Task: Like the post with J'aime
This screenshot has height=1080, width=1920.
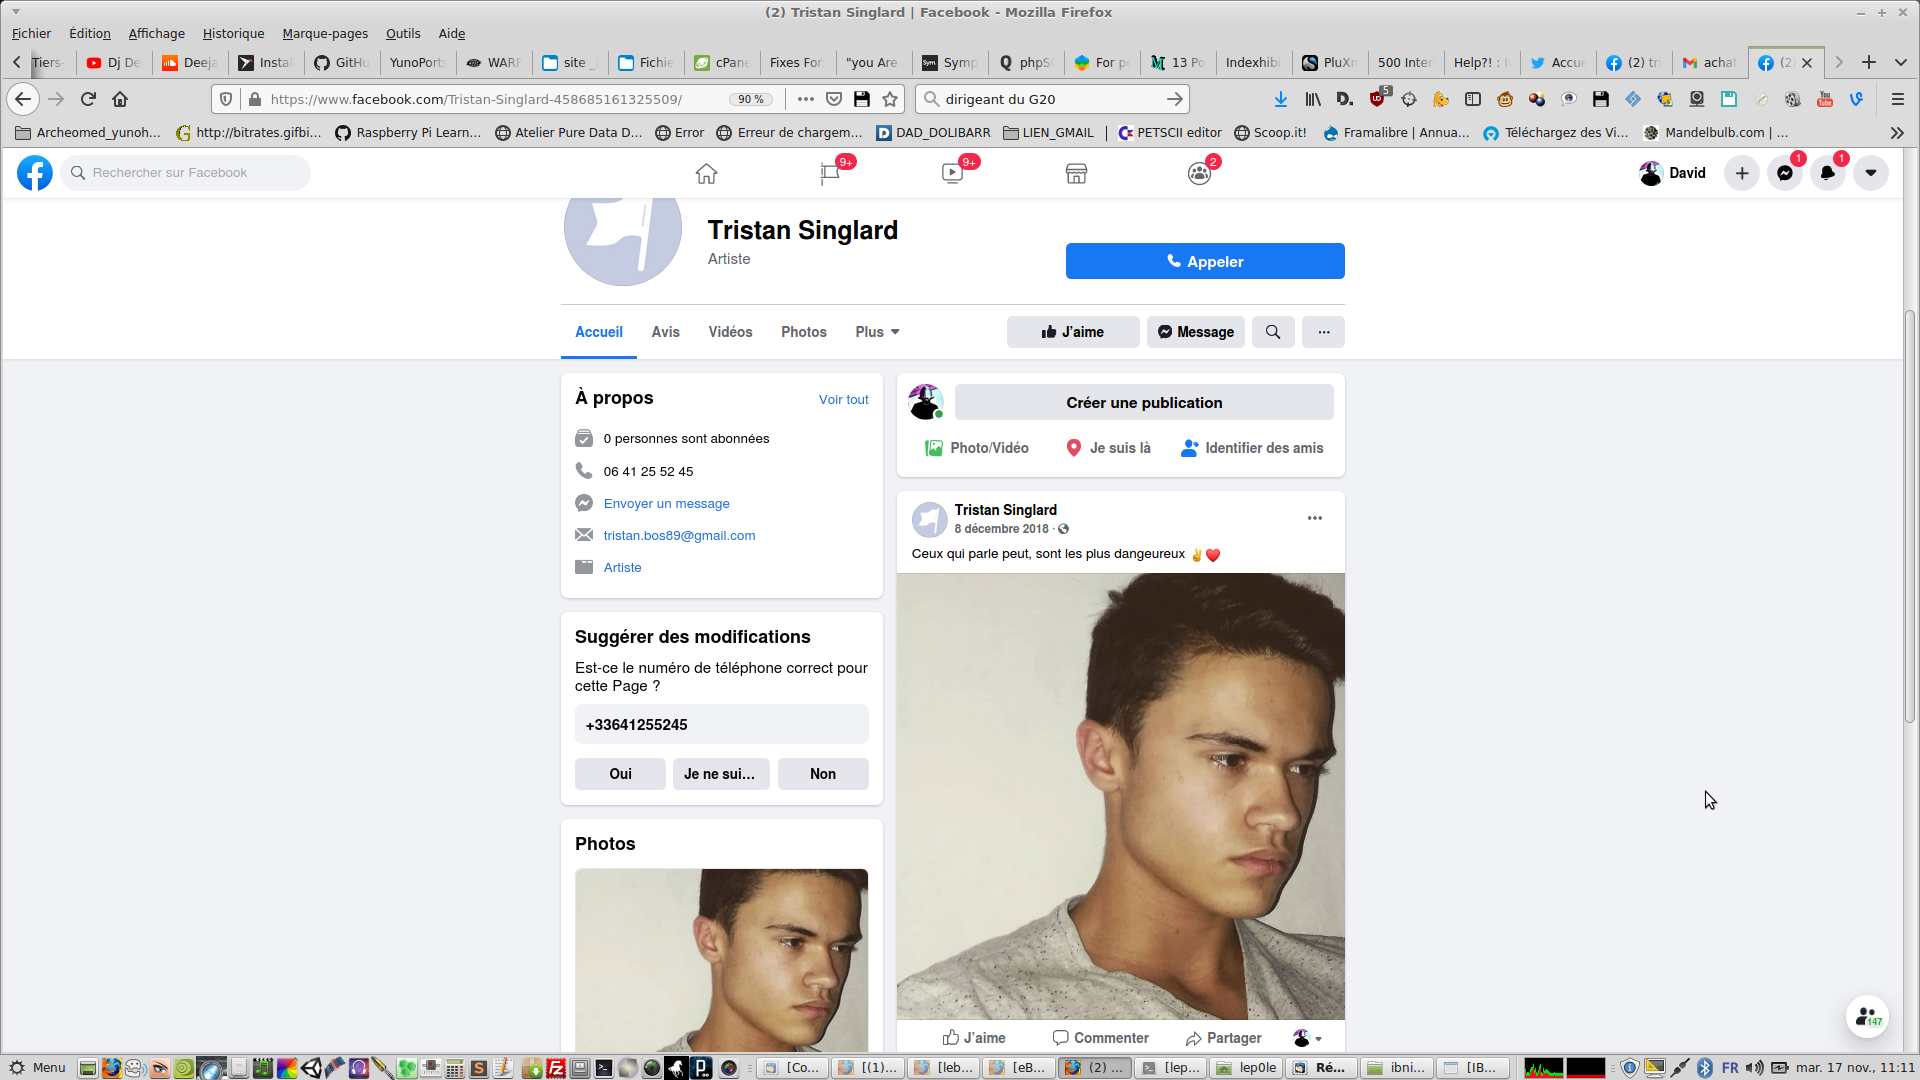Action: [x=974, y=1038]
